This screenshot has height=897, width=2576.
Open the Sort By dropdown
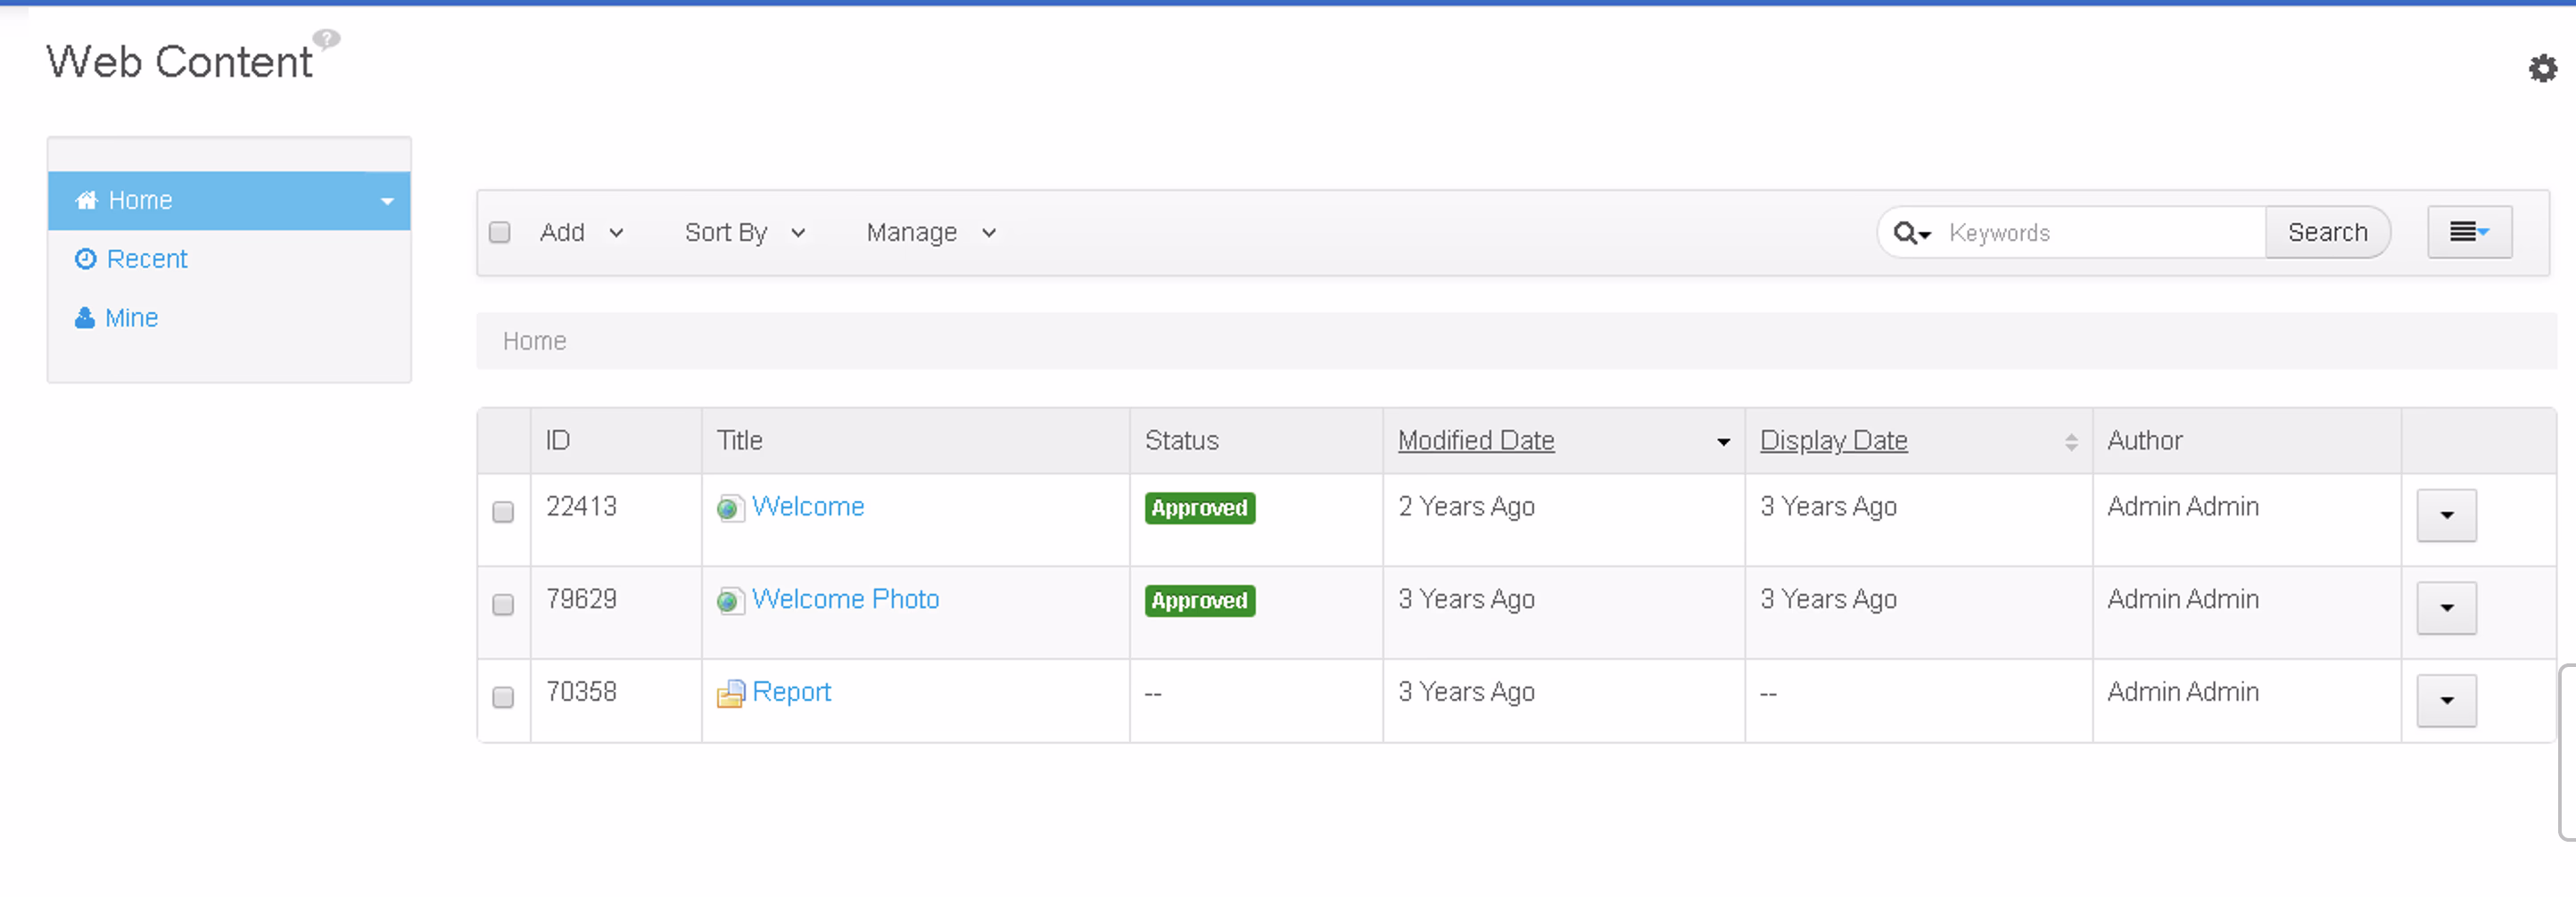tap(744, 233)
